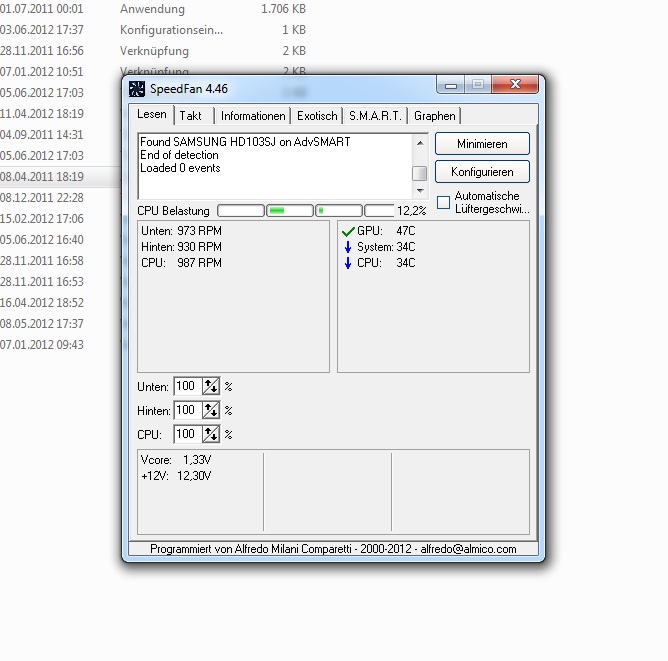Select the 15.02.2012 17:06 row in Explorer
Screen dimensions: 668x661
coord(60,218)
